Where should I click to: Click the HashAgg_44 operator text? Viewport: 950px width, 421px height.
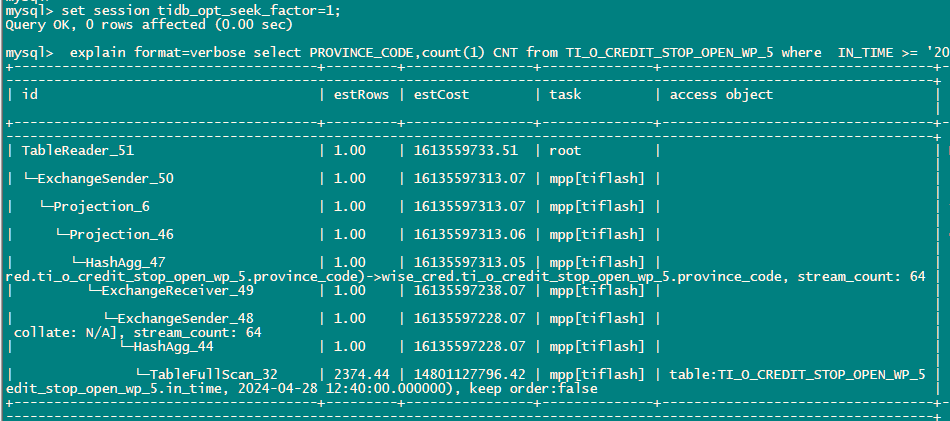pyautogui.click(x=173, y=346)
